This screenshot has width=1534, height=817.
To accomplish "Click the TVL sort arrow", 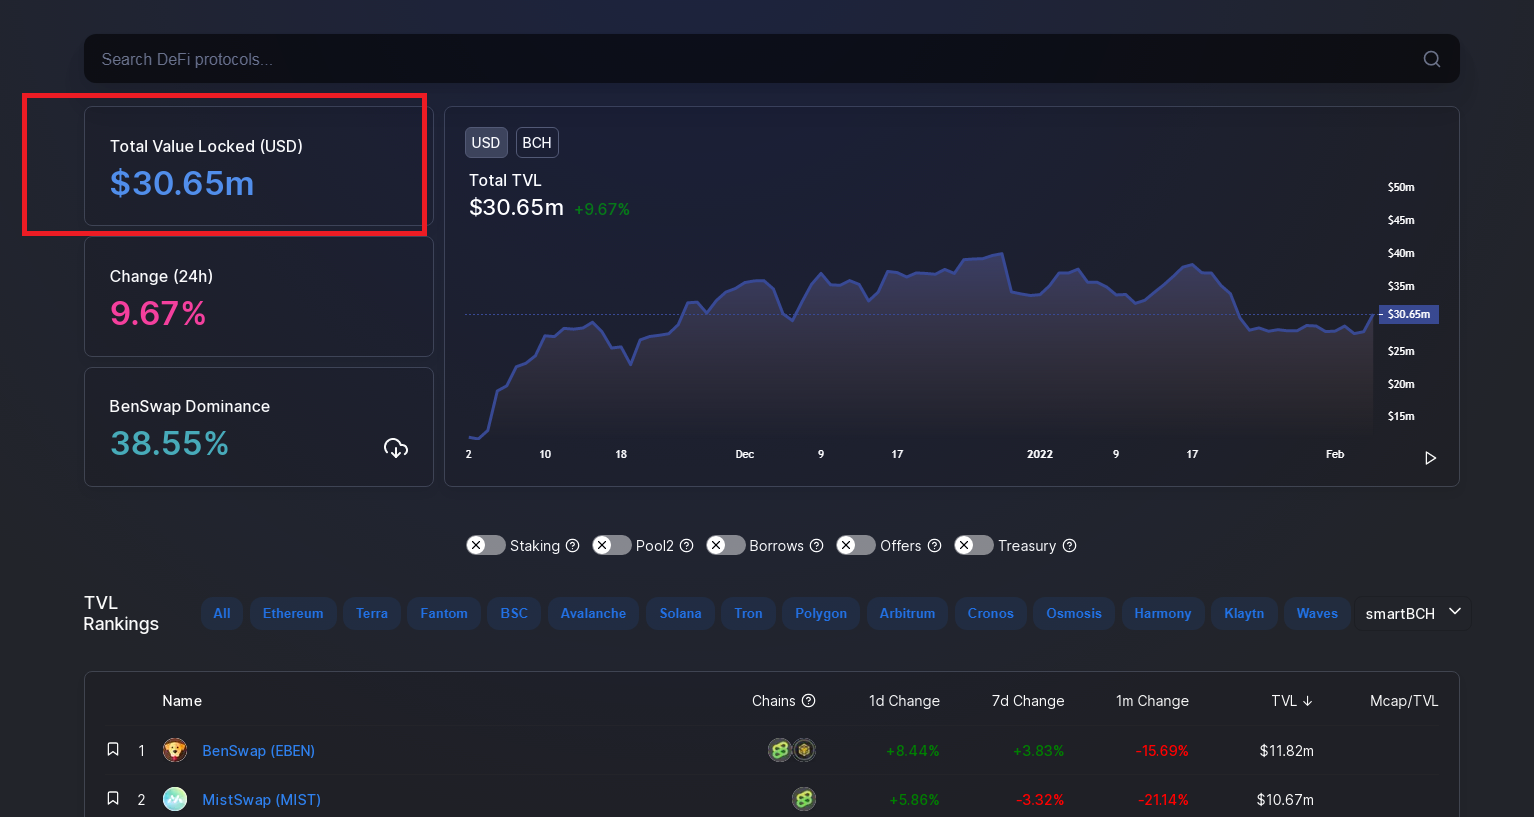I will 1307,701.
